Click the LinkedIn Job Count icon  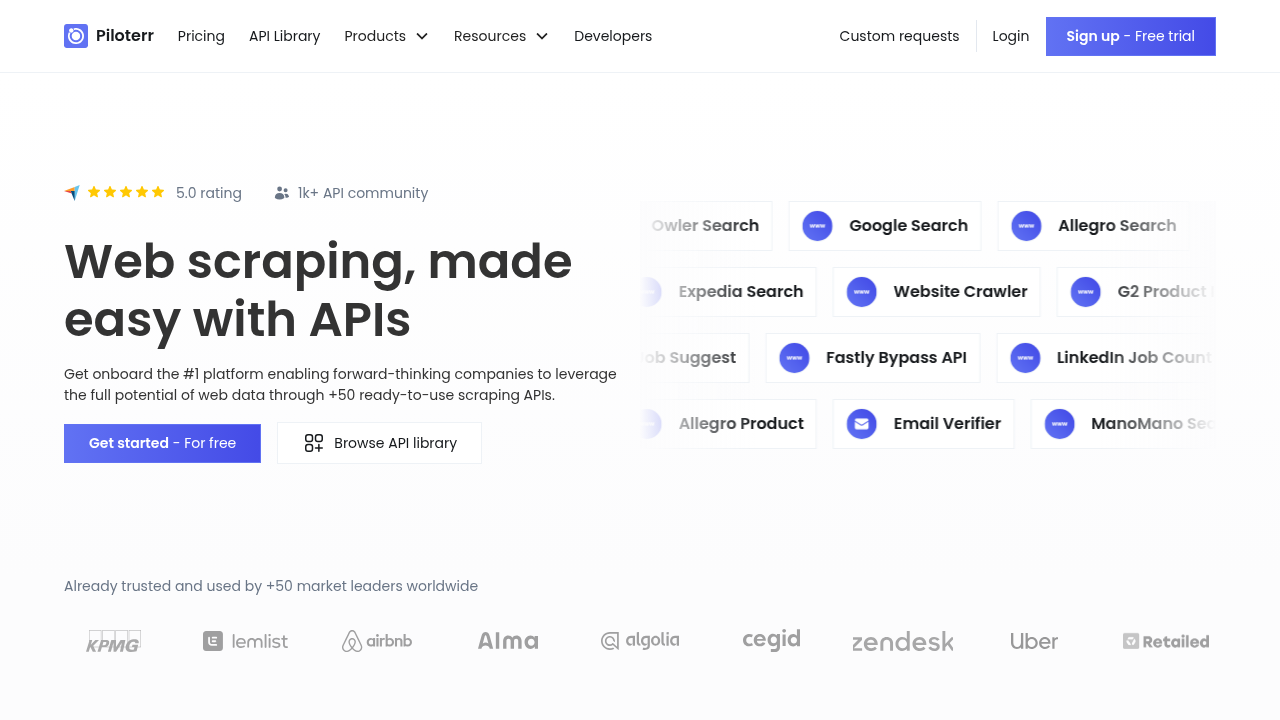(x=1025, y=358)
